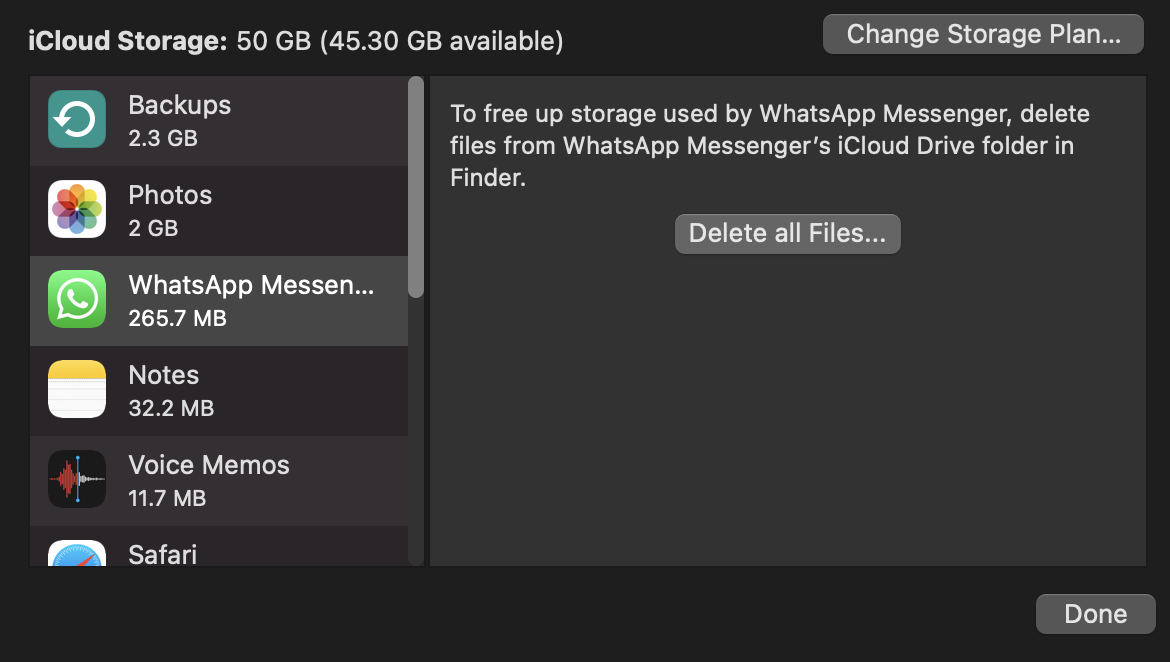Select the Notes entry title
Image resolution: width=1170 pixels, height=662 pixels.
pyautogui.click(x=164, y=375)
